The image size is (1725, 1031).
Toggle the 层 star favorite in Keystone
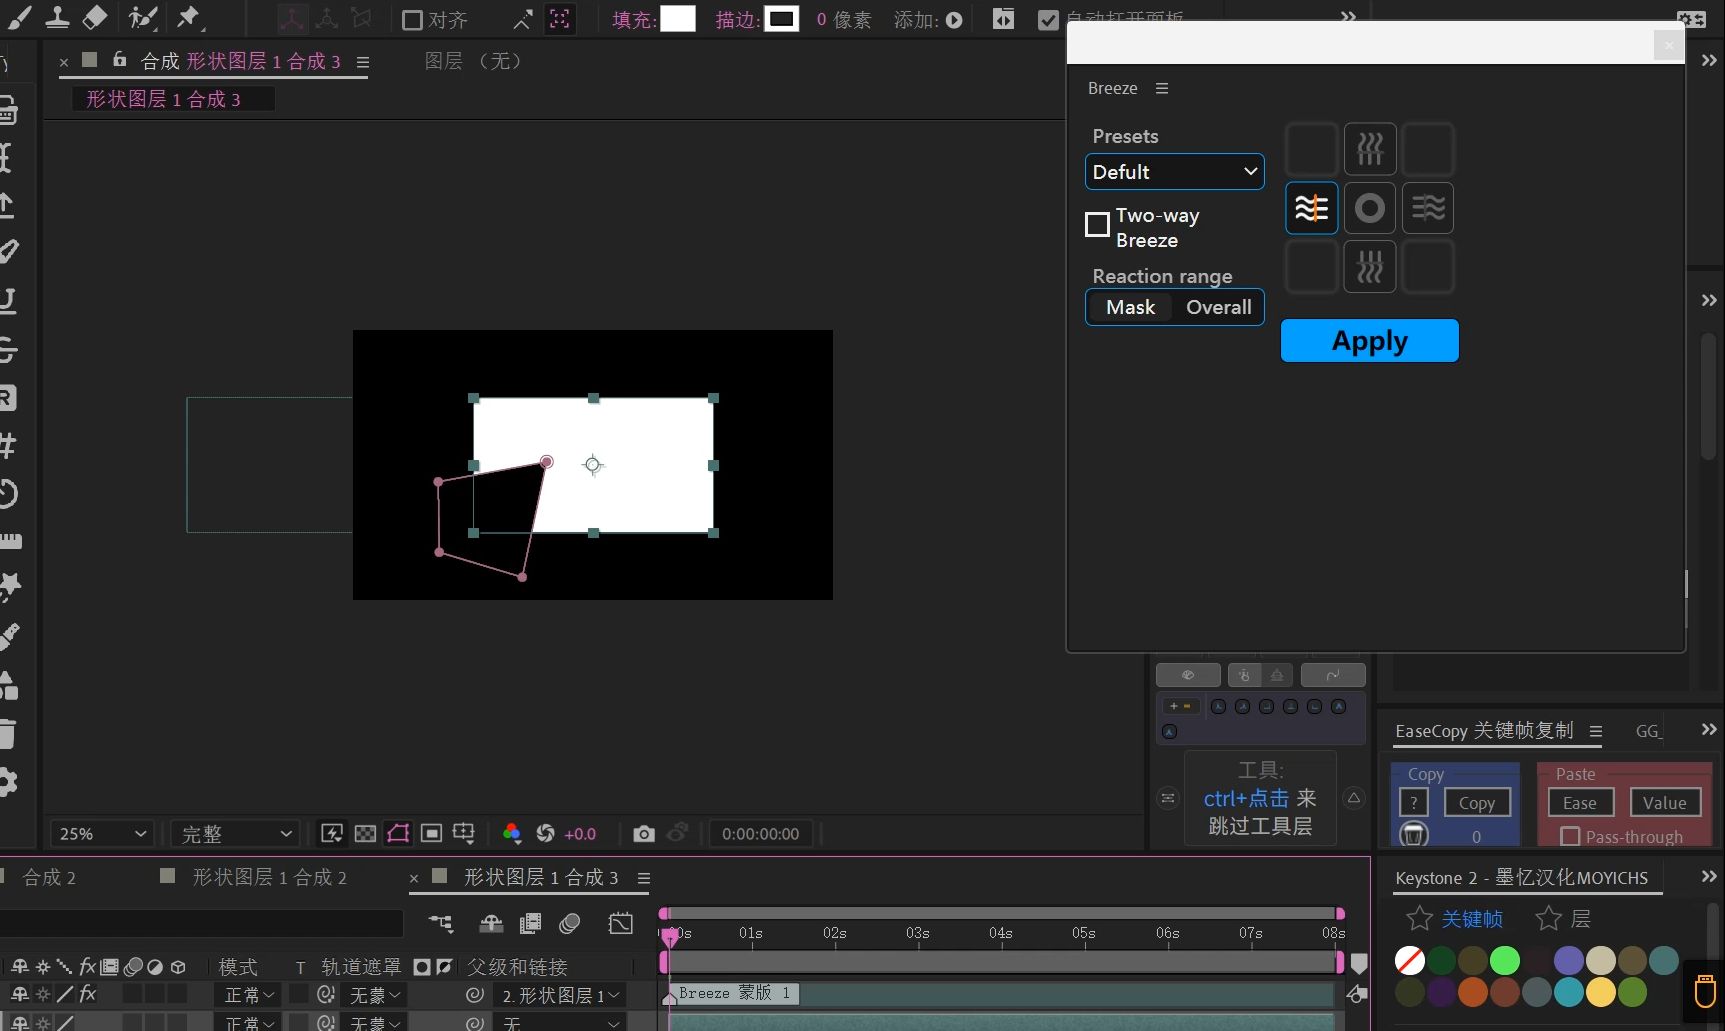click(x=1548, y=918)
